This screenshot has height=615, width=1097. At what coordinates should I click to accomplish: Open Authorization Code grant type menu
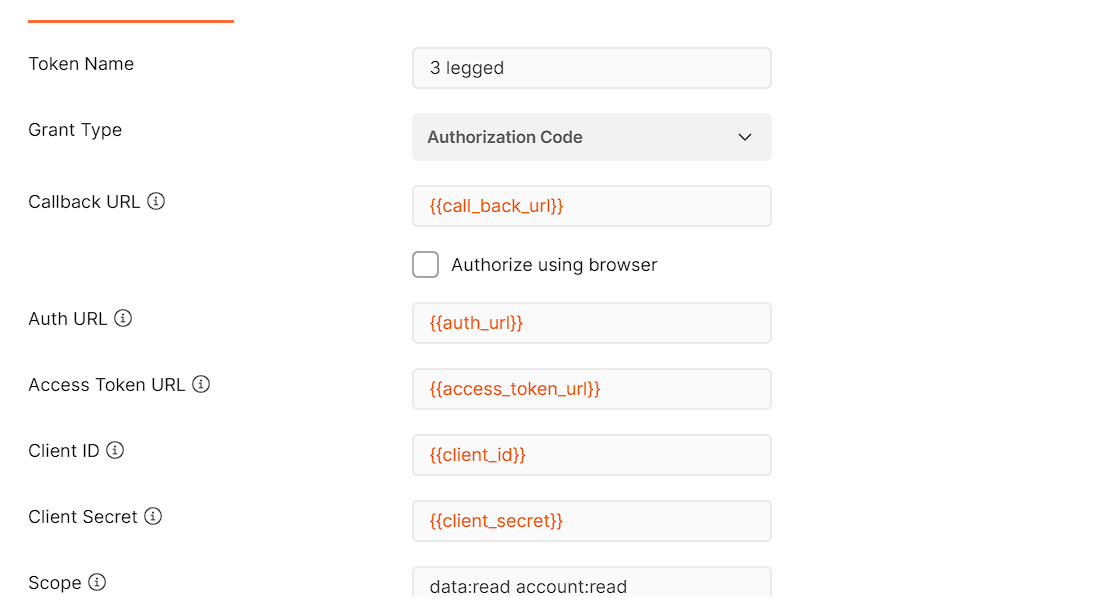click(591, 137)
